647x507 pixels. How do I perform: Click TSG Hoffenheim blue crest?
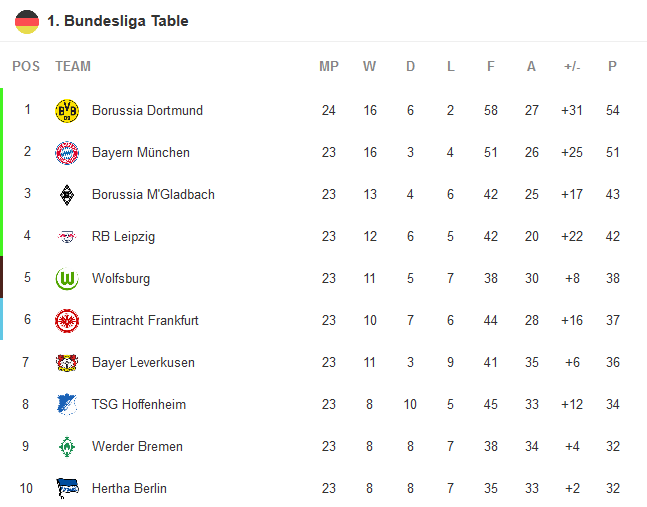[x=67, y=404]
